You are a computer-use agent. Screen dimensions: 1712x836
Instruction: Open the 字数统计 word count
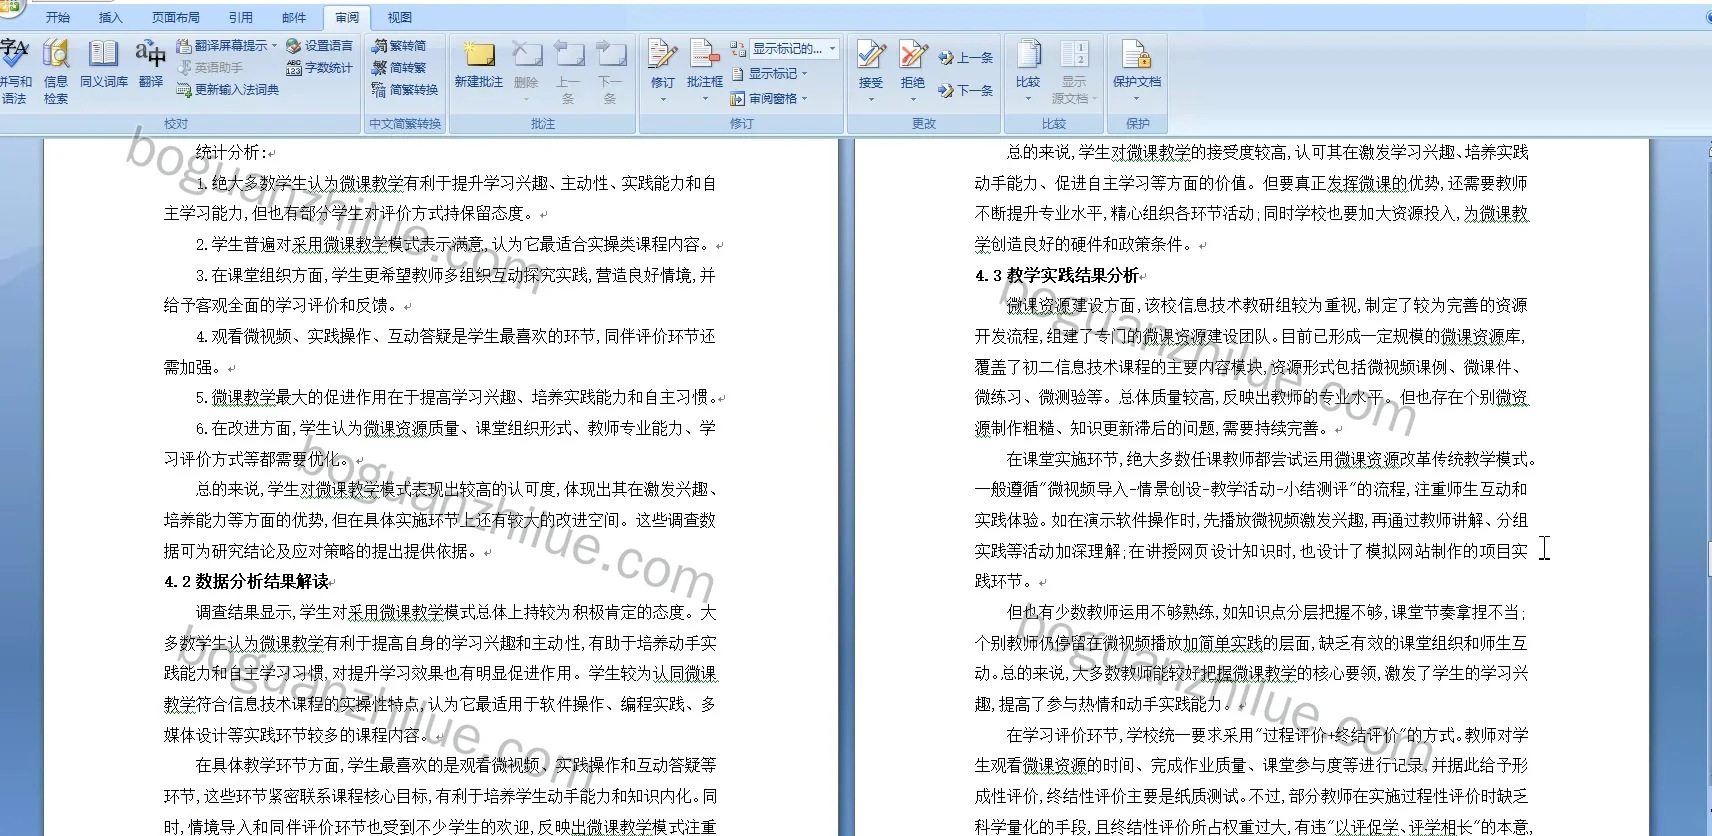pyautogui.click(x=319, y=68)
